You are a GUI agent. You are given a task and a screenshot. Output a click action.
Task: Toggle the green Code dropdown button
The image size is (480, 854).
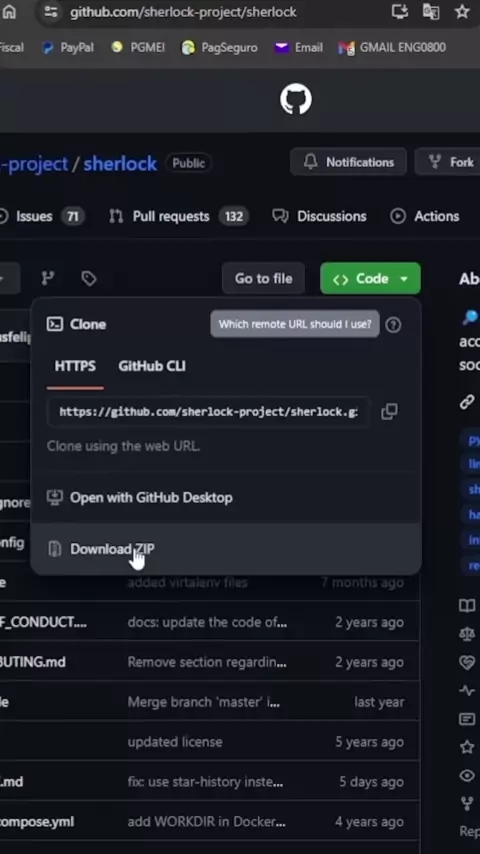pos(370,278)
